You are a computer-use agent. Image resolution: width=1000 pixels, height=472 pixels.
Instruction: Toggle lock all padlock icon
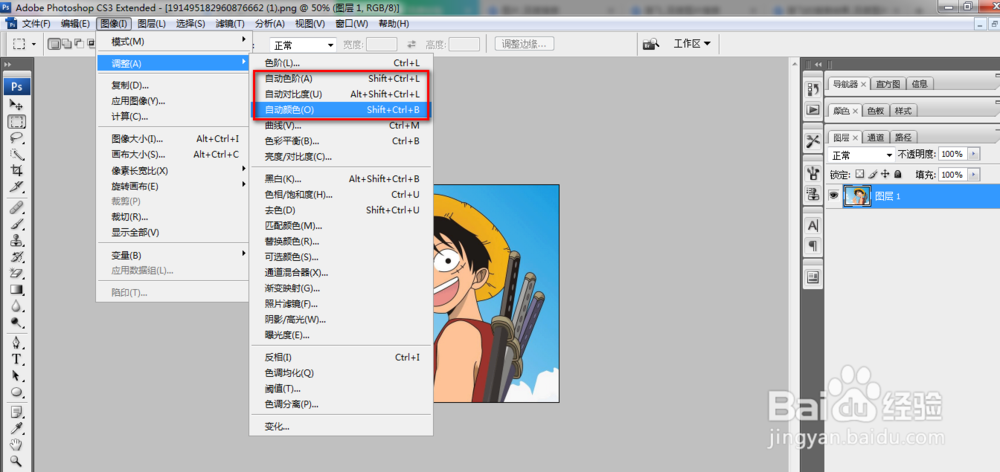tap(897, 174)
